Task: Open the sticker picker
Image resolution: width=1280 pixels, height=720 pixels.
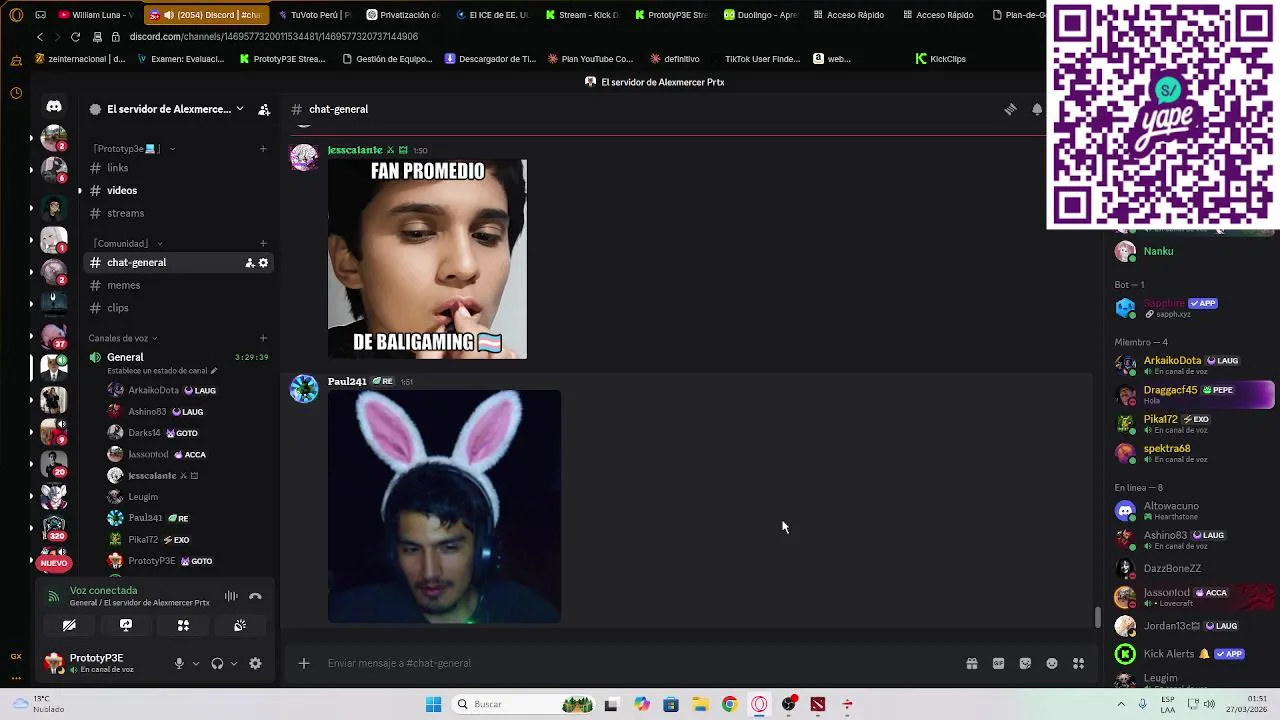Action: tap(1025, 663)
